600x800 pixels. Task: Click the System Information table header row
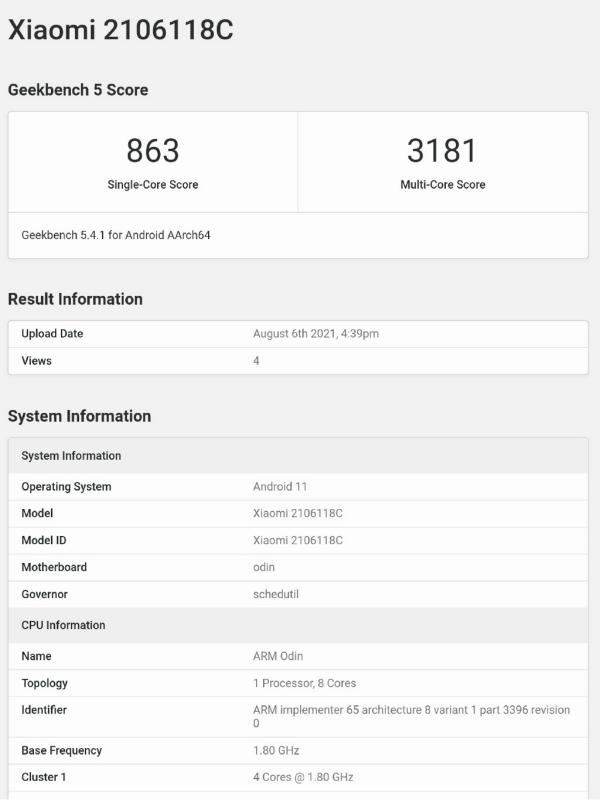(x=298, y=456)
